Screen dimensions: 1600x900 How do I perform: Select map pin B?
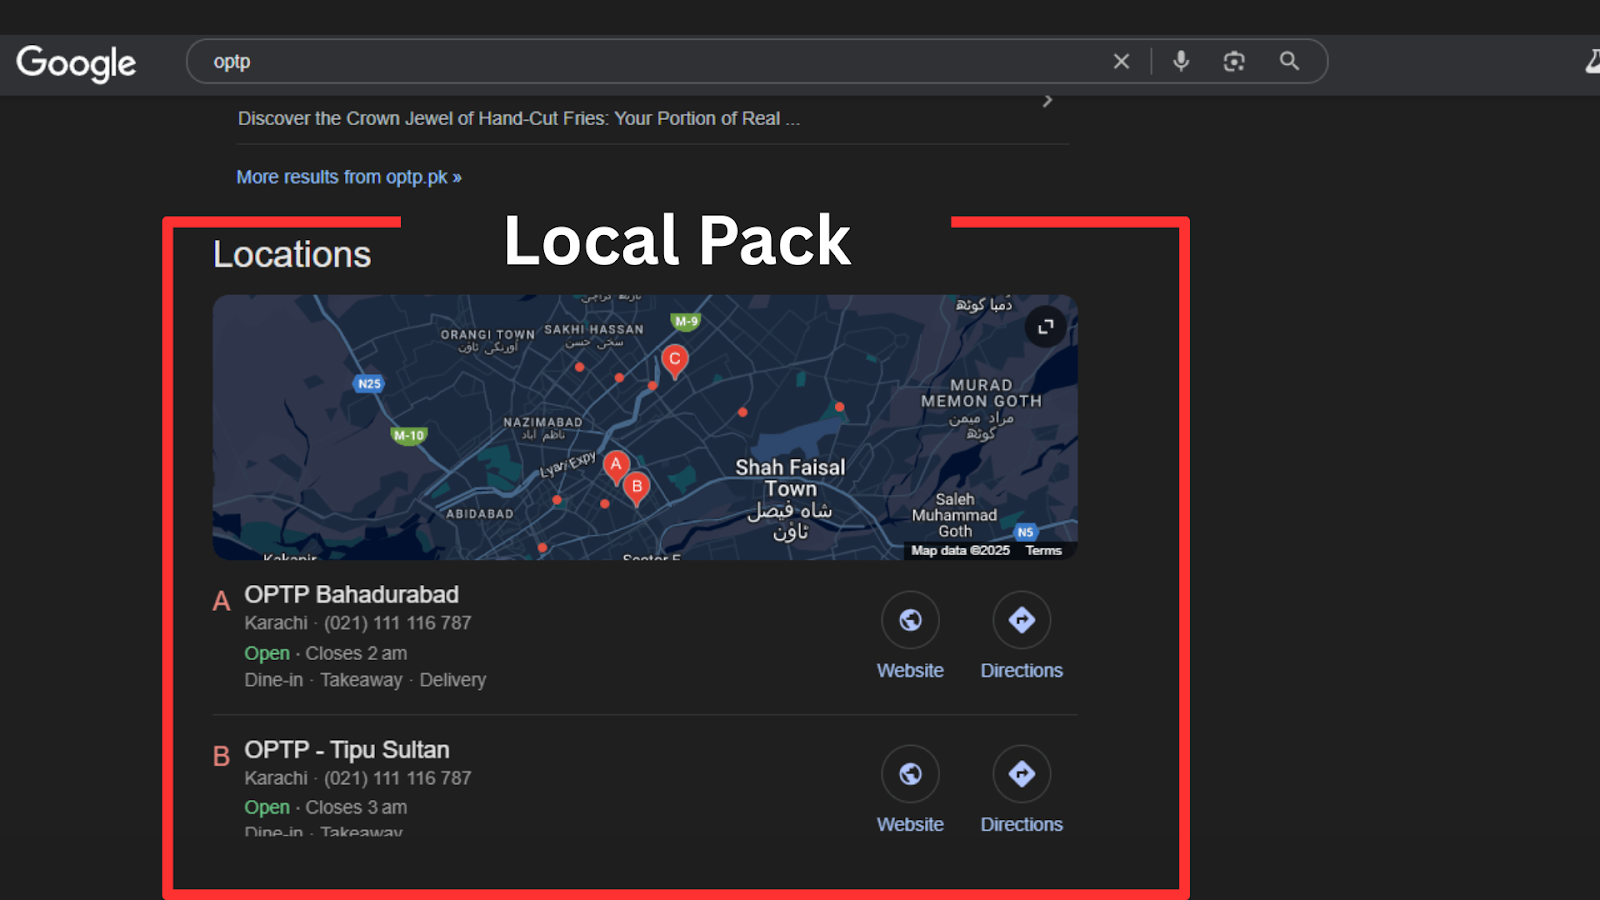point(637,488)
